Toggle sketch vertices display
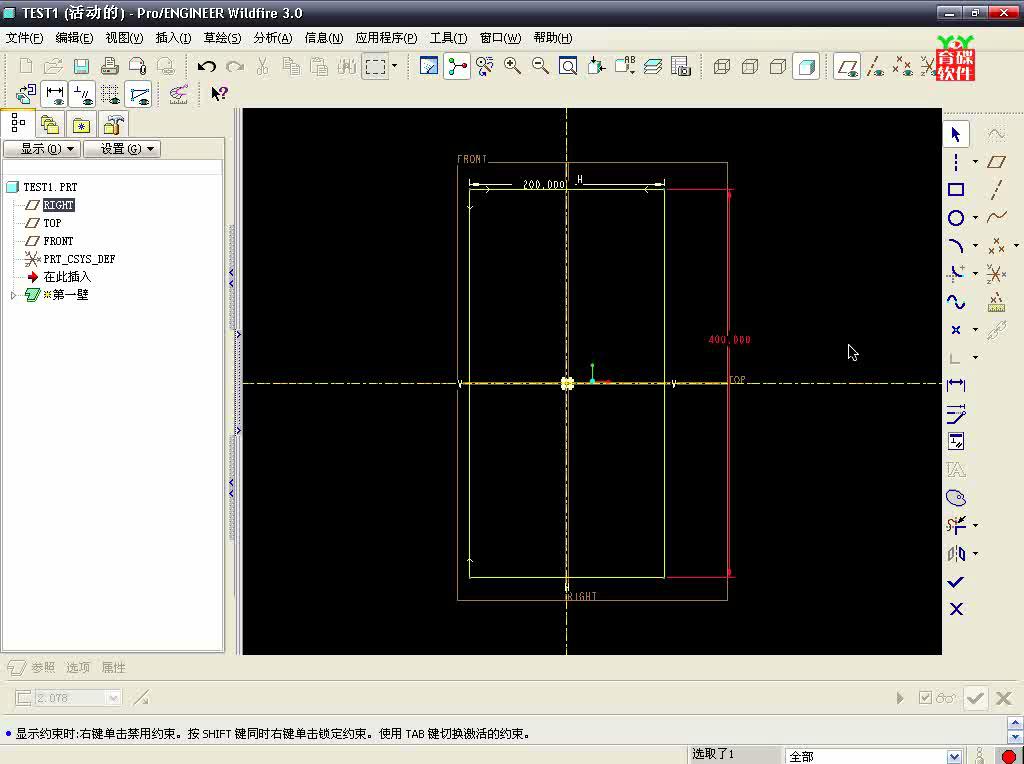The width and height of the screenshot is (1024, 764). coord(139,94)
